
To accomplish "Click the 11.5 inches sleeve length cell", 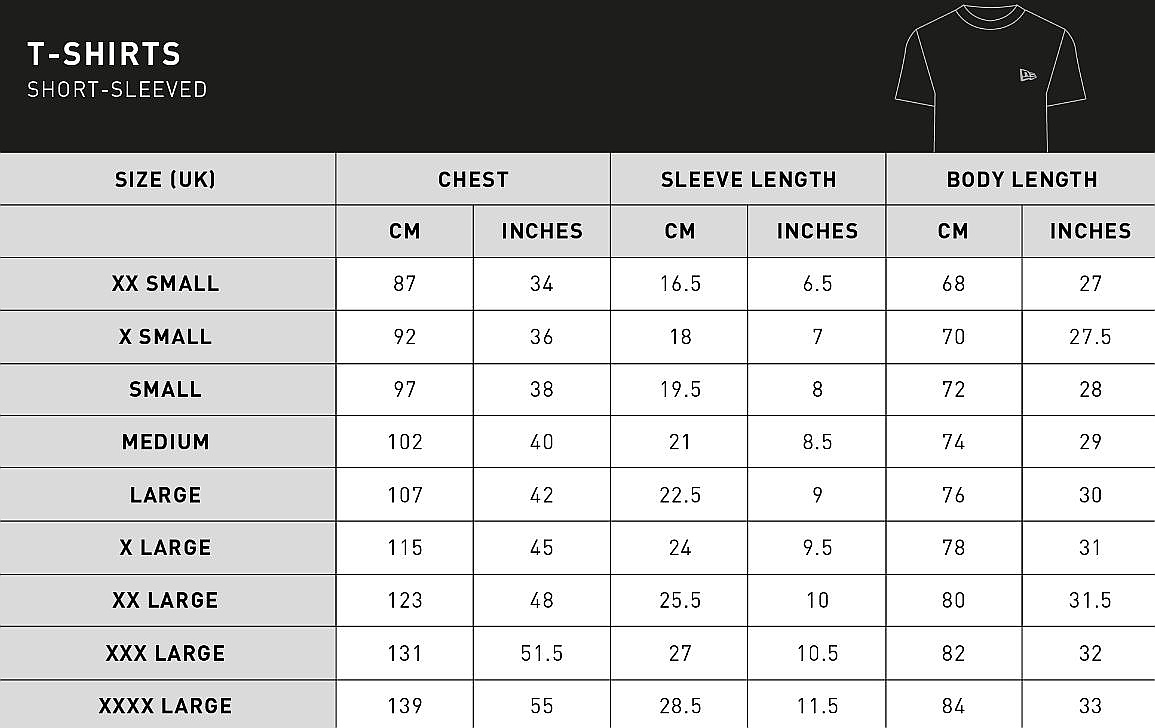I will (x=817, y=706).
